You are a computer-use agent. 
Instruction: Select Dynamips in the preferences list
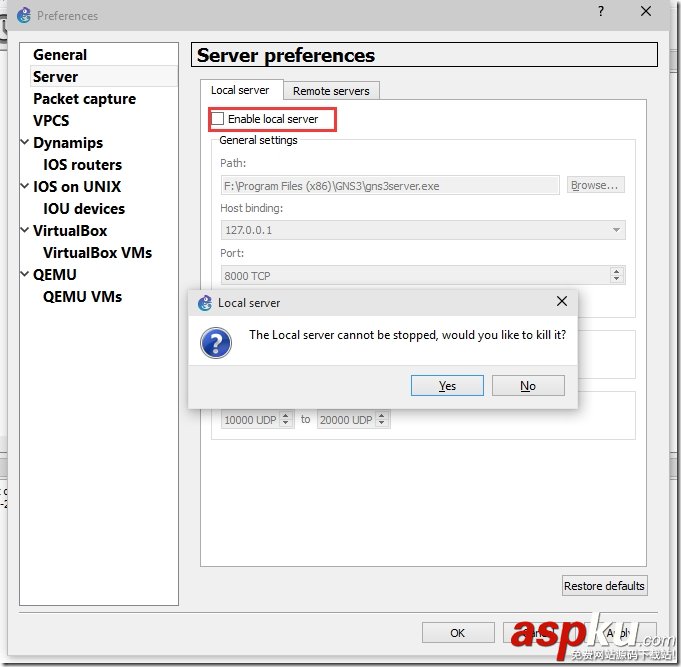(x=68, y=142)
